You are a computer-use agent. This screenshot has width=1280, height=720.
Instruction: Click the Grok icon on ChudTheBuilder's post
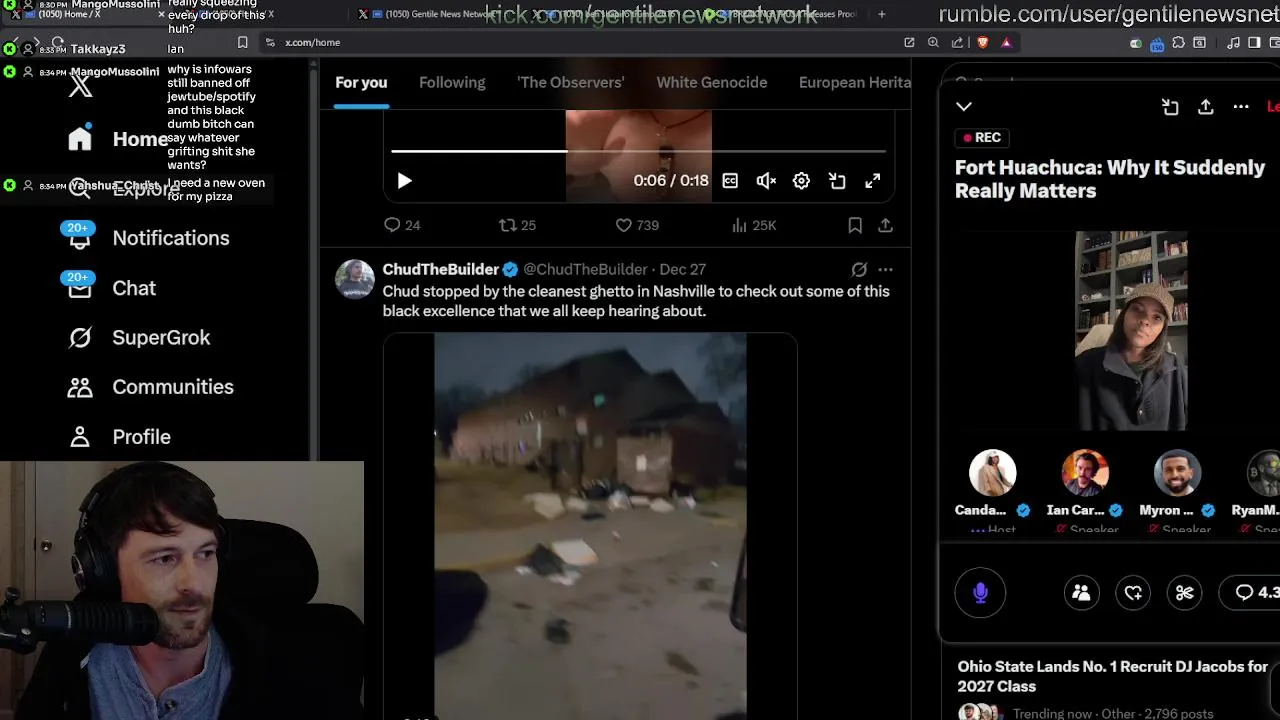point(859,269)
